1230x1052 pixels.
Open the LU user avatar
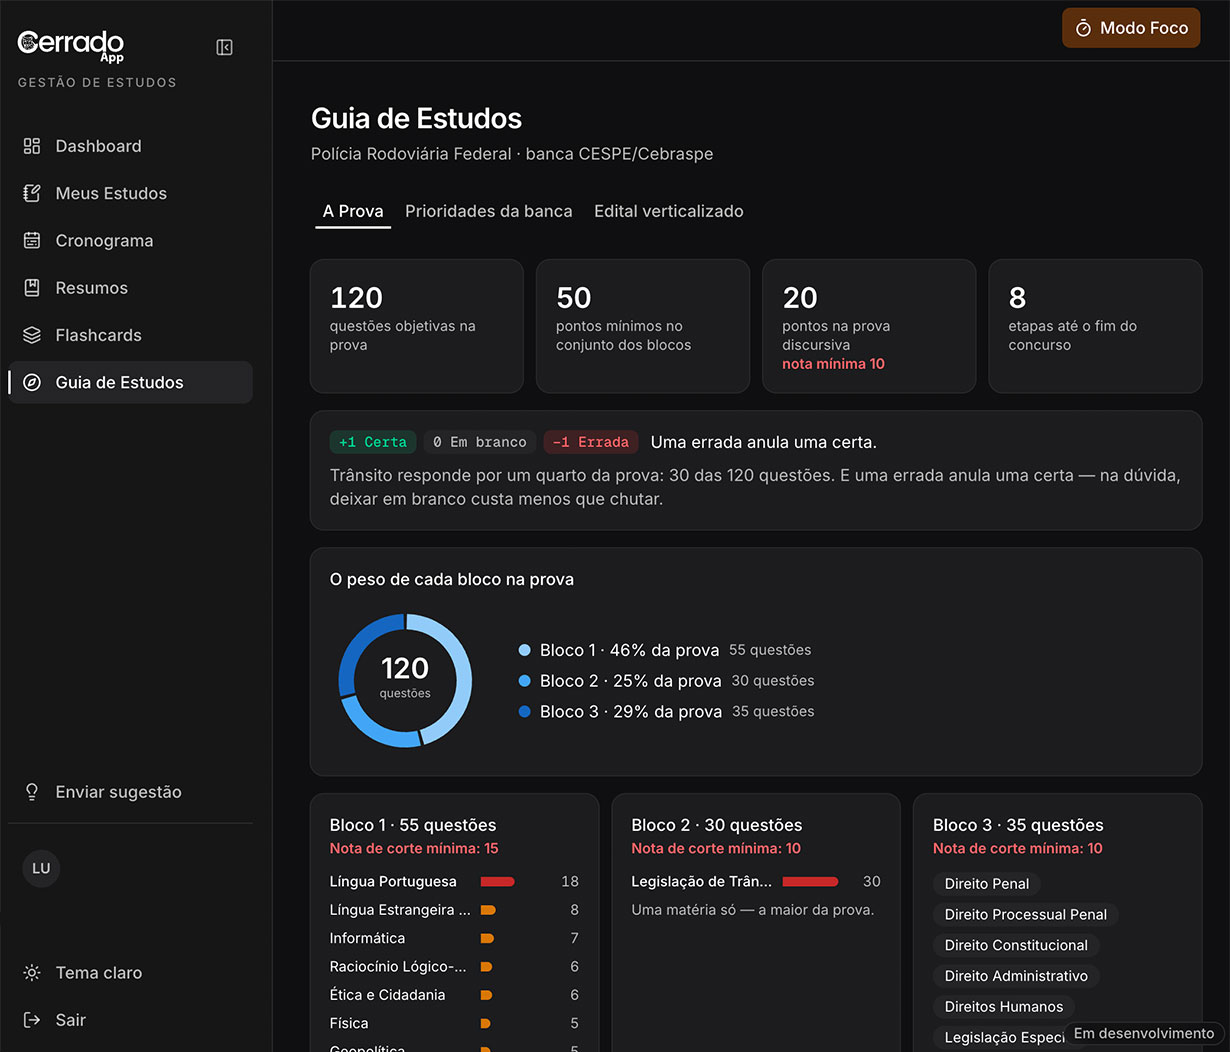tap(41, 868)
